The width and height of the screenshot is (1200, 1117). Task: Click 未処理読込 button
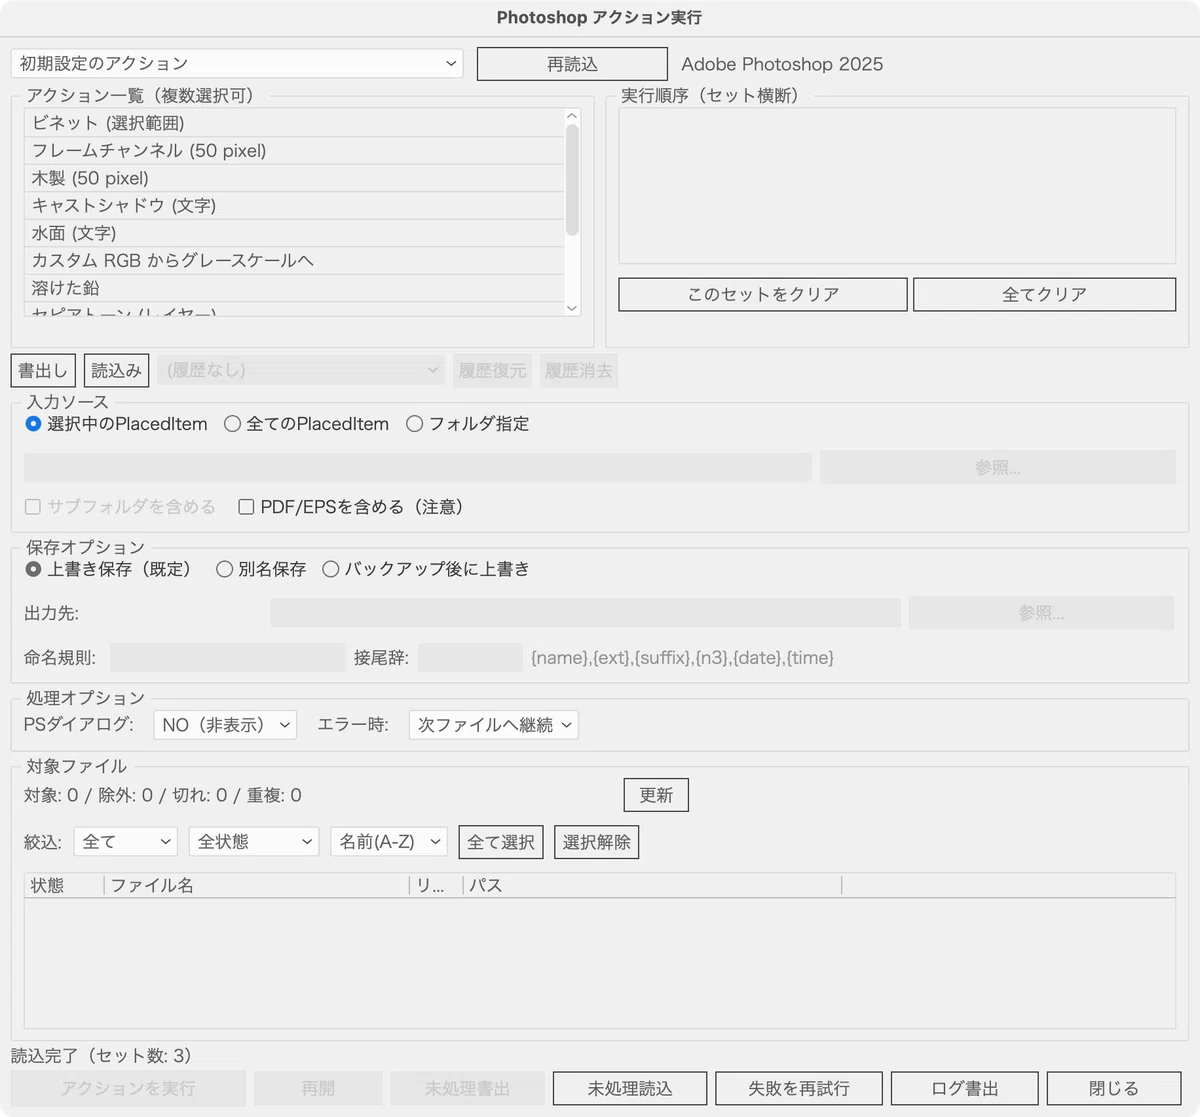[630, 1088]
